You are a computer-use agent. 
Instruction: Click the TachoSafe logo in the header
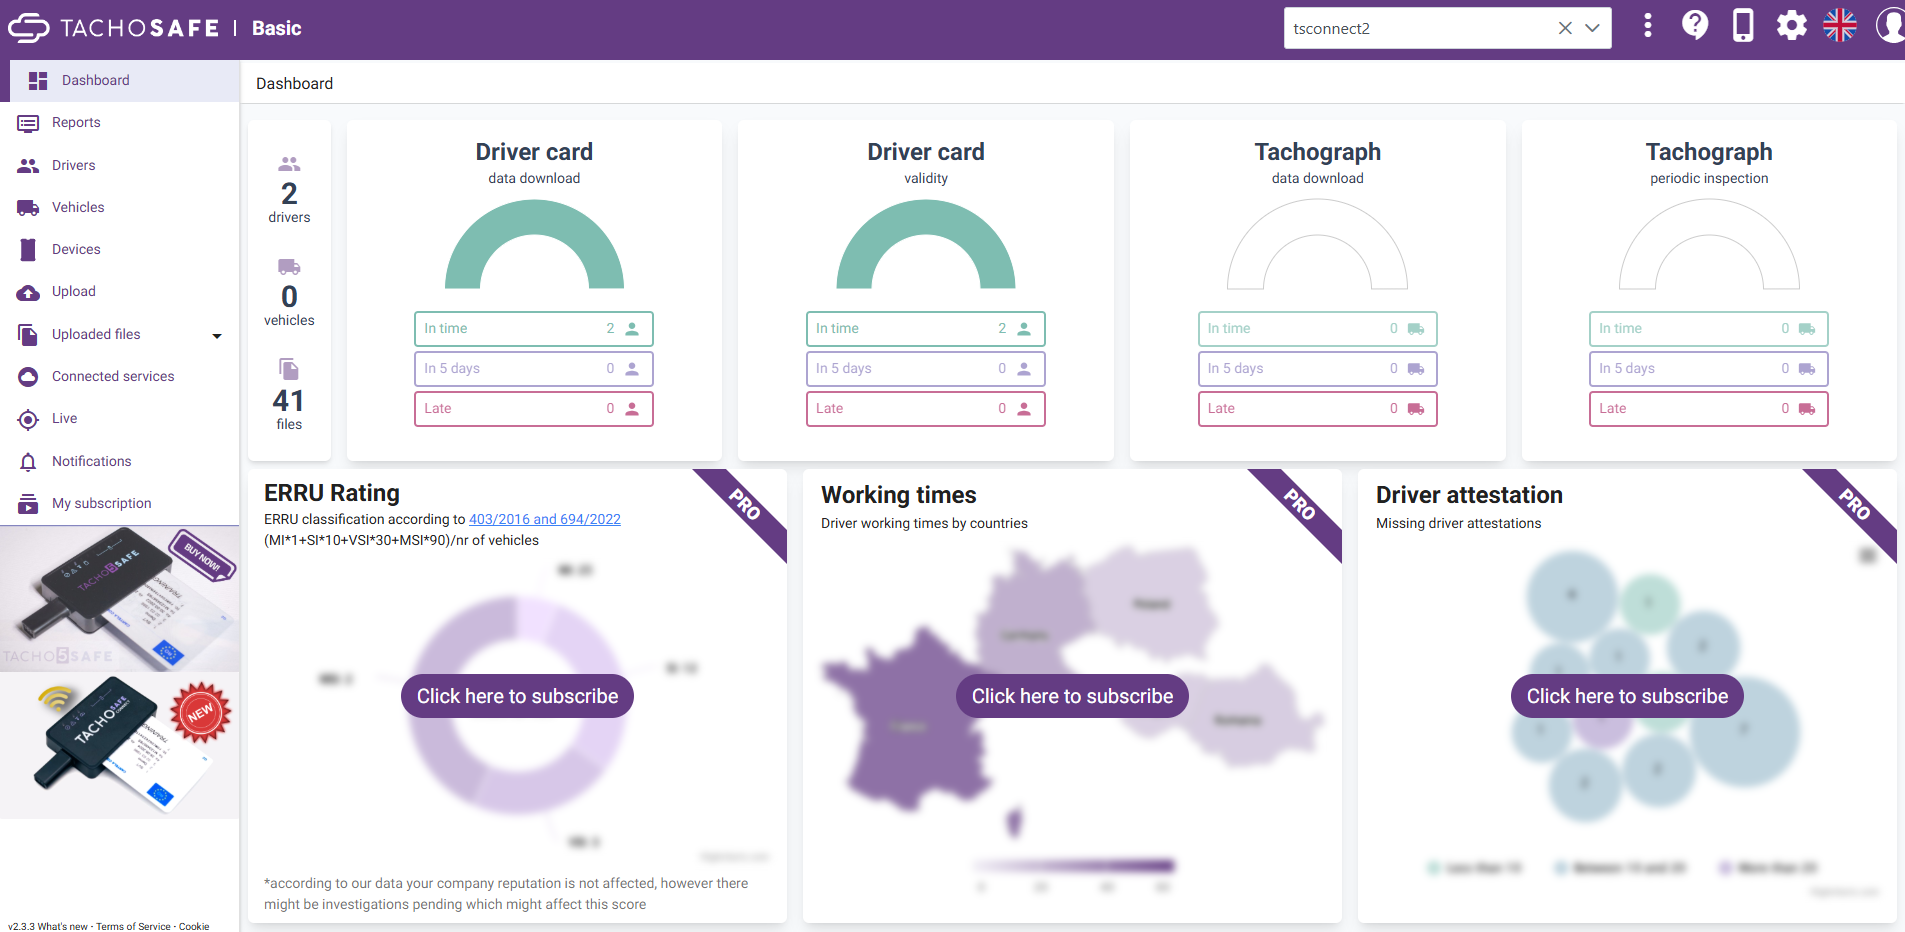(x=114, y=28)
